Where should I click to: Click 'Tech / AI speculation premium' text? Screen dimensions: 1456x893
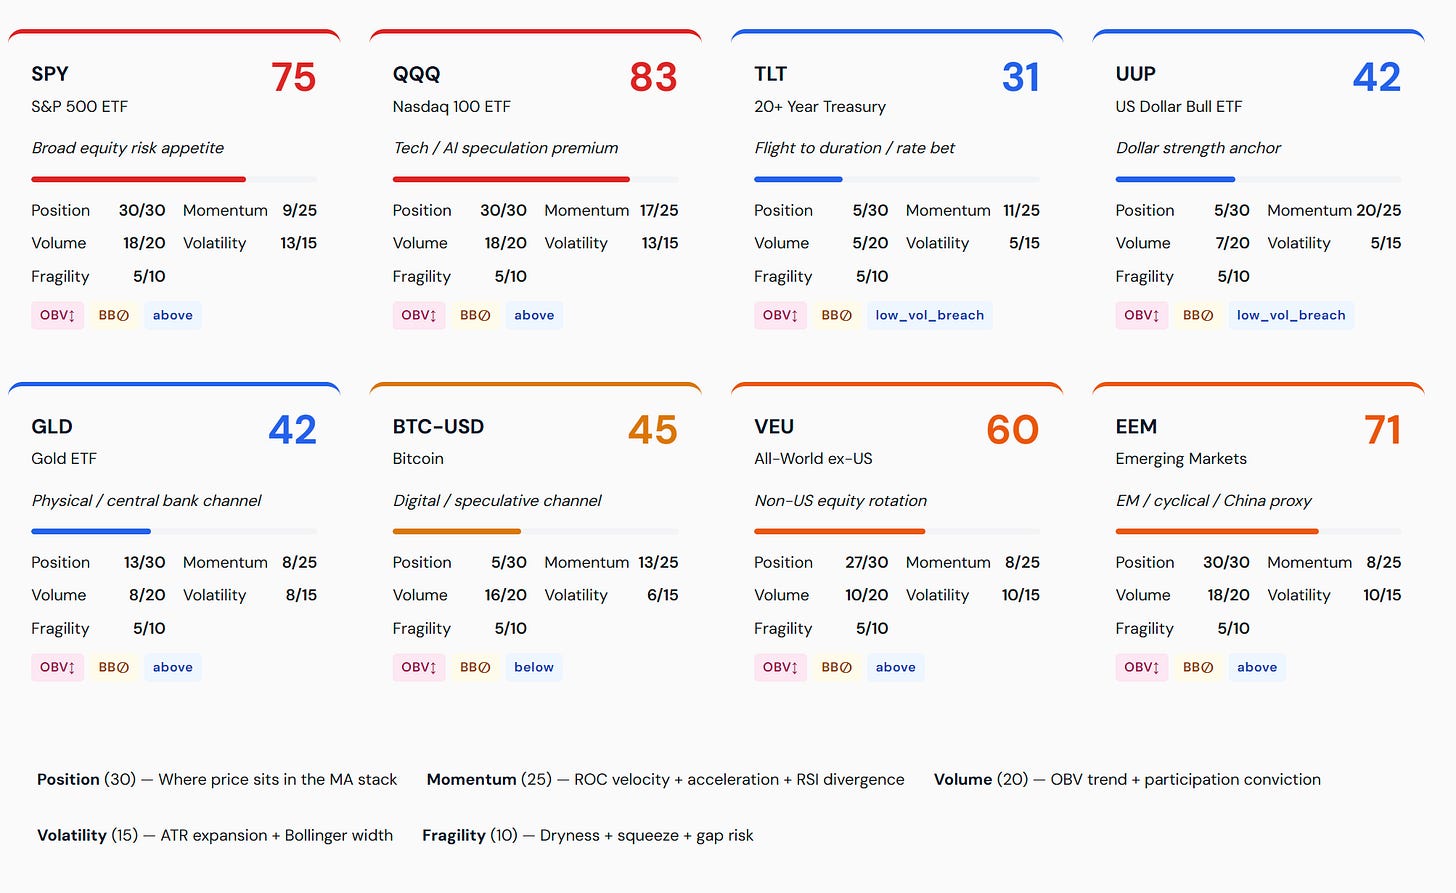pyautogui.click(x=506, y=148)
